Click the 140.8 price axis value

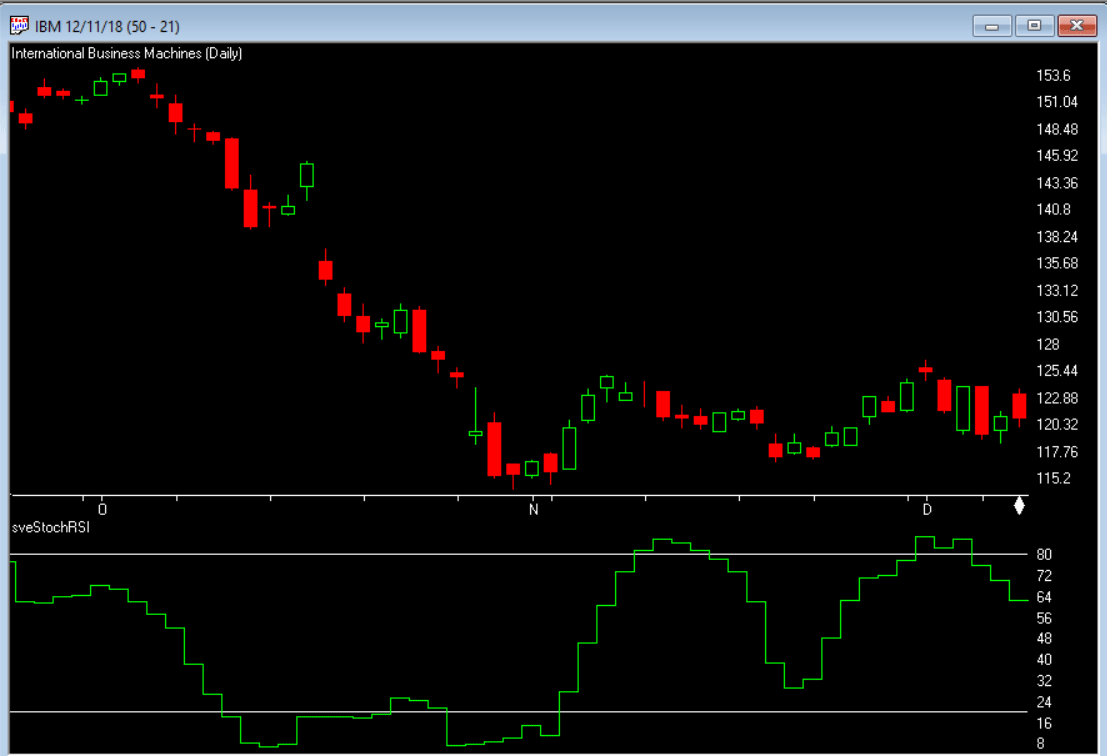1053,210
